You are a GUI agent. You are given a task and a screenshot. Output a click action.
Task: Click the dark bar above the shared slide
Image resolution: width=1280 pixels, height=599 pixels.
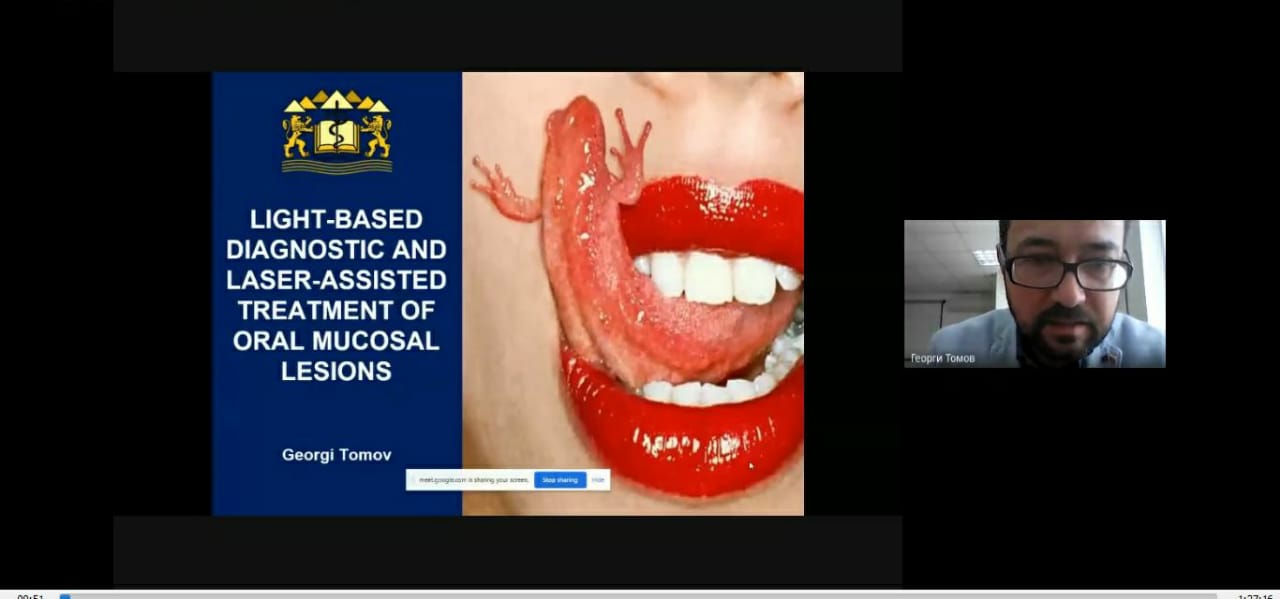pyautogui.click(x=507, y=36)
